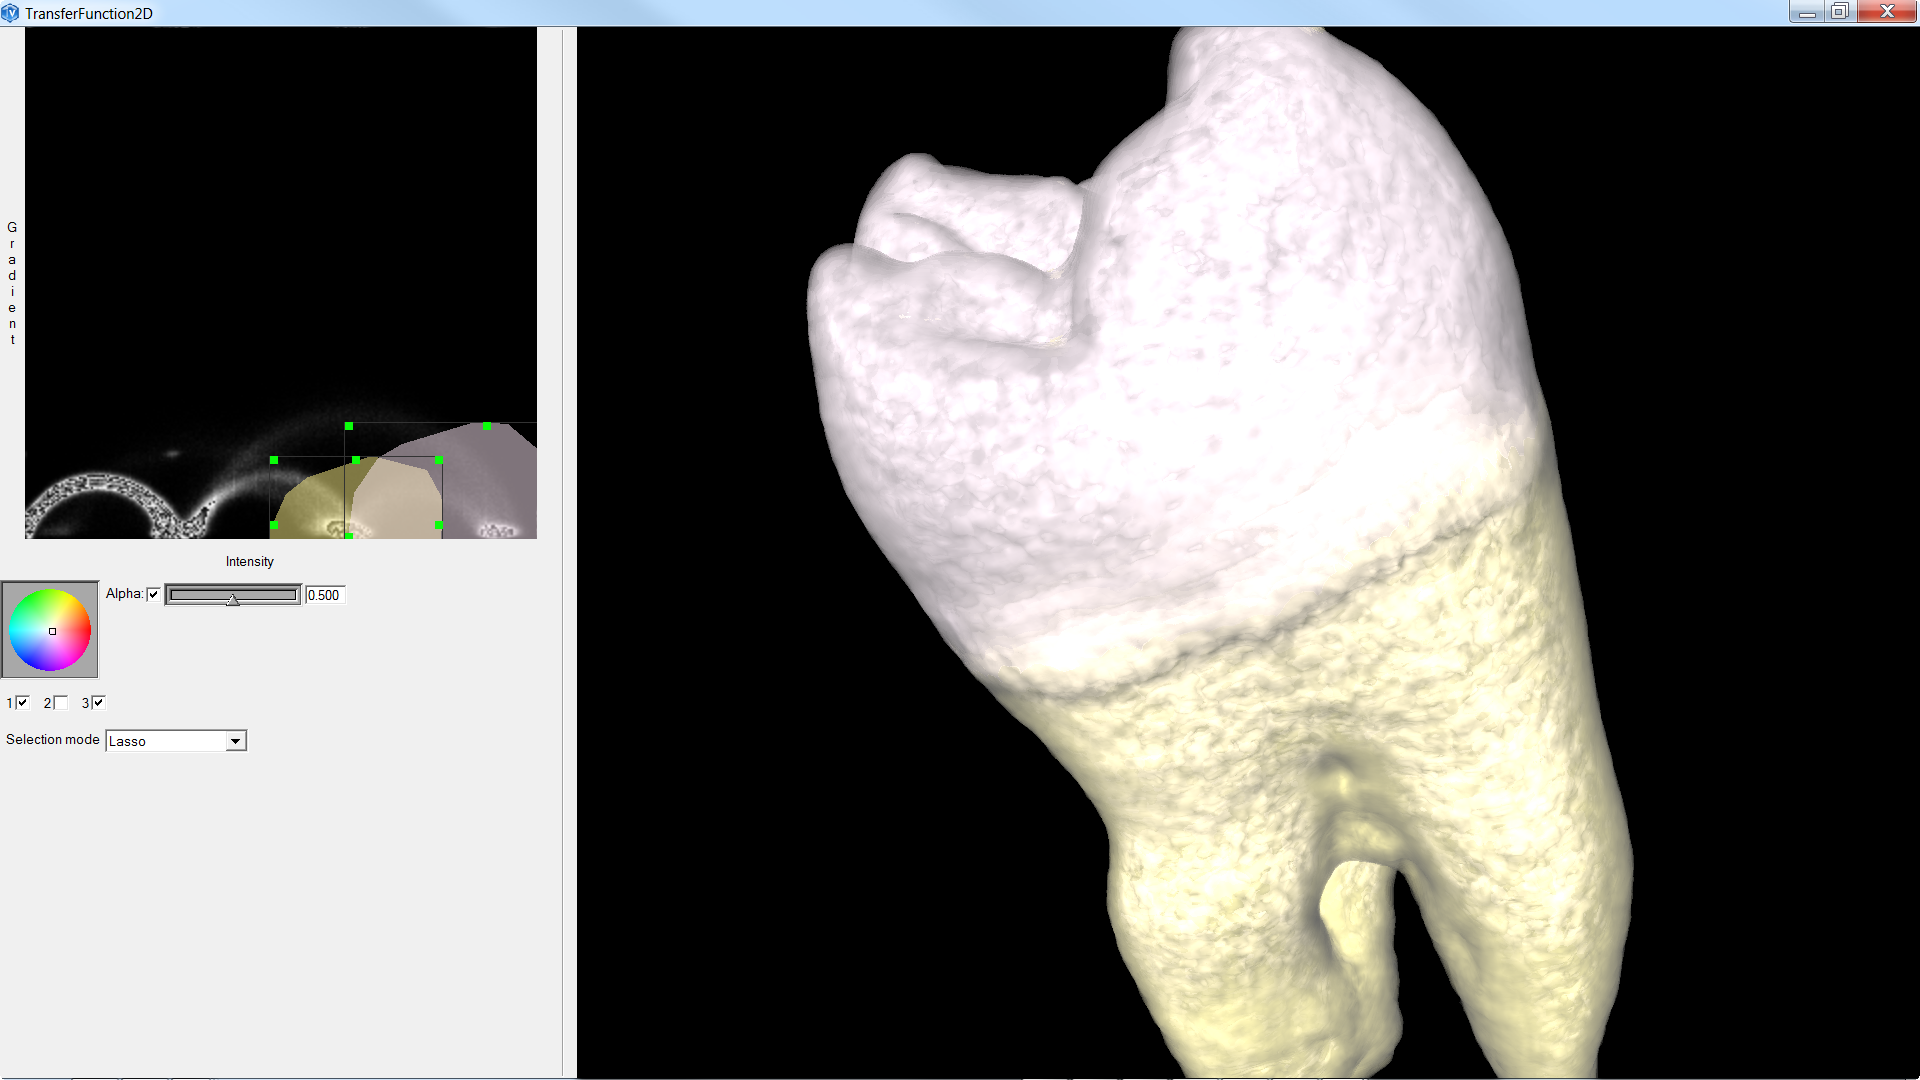Click the Alpha slider triangle thumb
The width and height of the screenshot is (1920, 1080).
pyautogui.click(x=233, y=599)
